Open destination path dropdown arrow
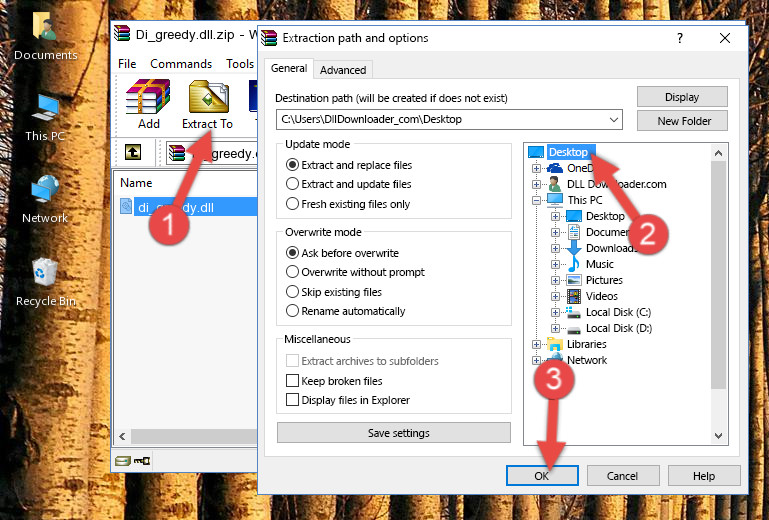The image size is (769, 520). (x=614, y=120)
